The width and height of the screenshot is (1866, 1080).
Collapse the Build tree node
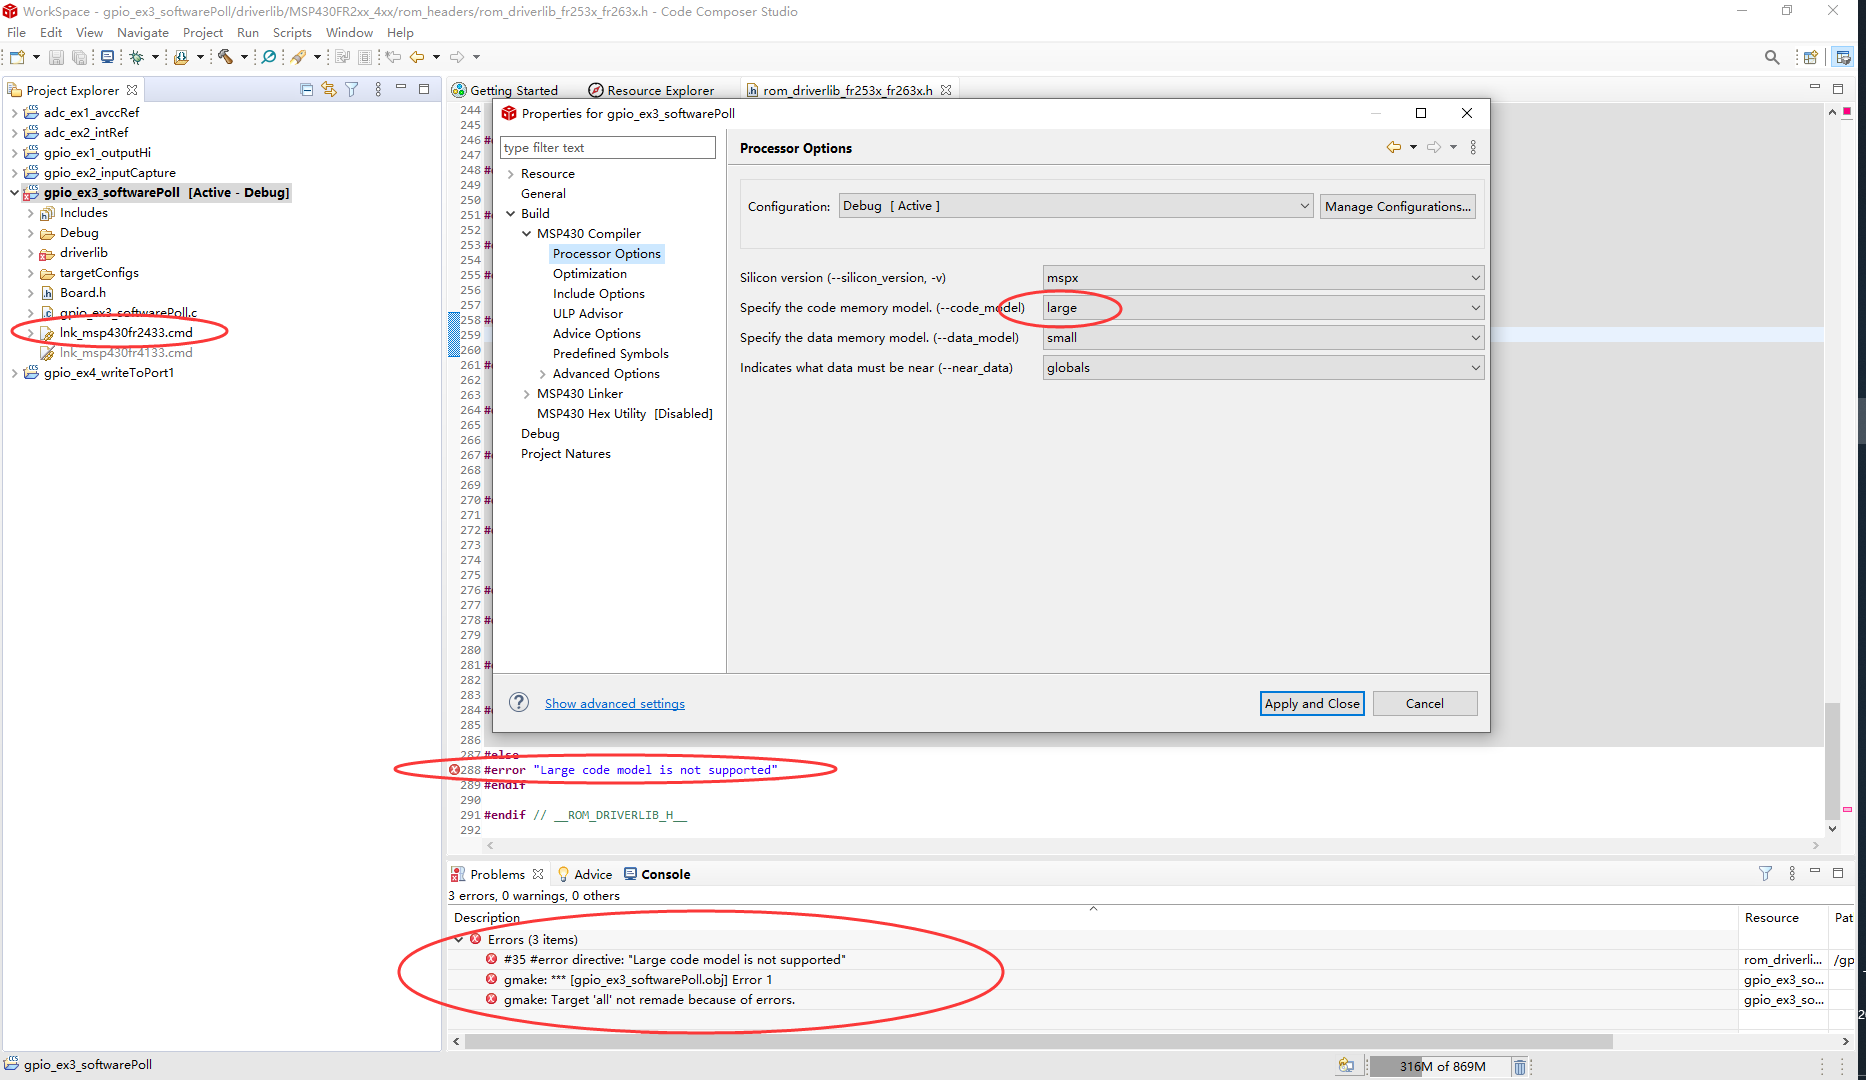point(511,214)
